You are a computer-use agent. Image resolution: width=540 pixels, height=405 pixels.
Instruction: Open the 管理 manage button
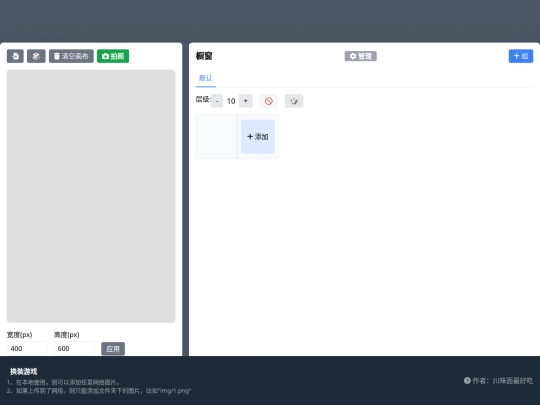click(x=361, y=56)
